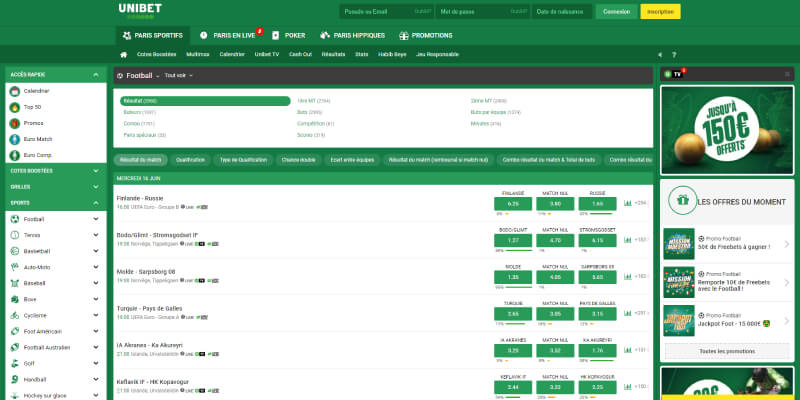Image resolution: width=800 pixels, height=400 pixels.
Task: Click the yellow Inscription button
Action: click(660, 12)
